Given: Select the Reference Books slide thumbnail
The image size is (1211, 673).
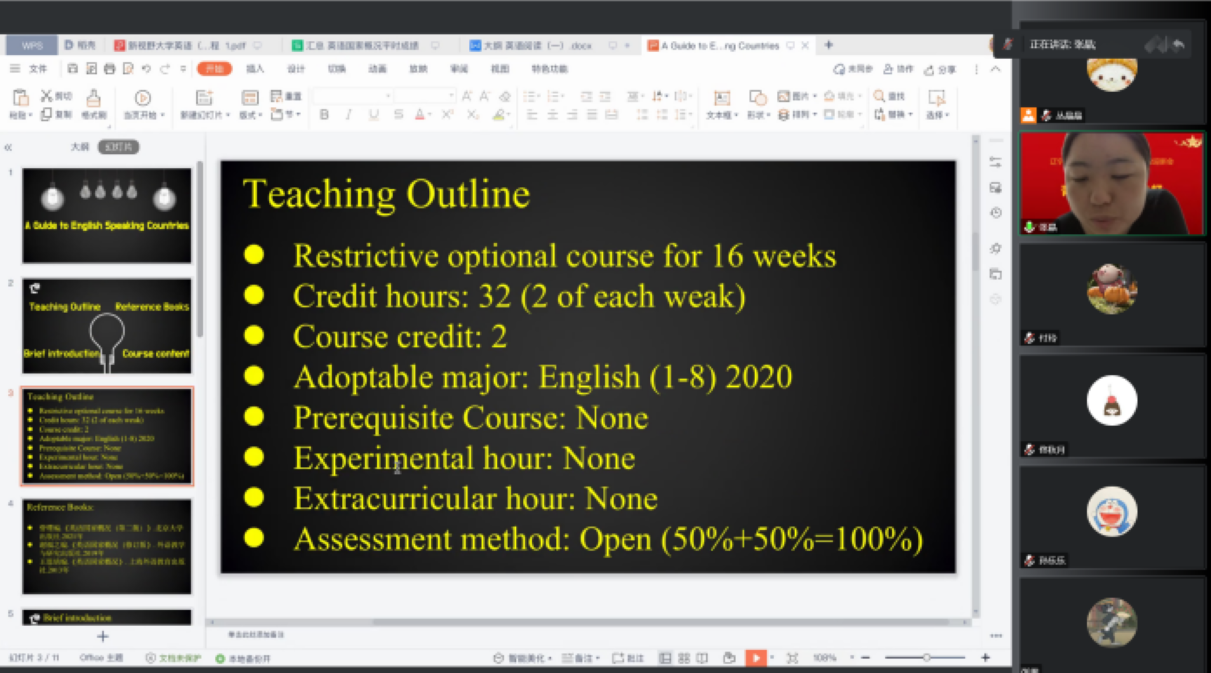Looking at the screenshot, I should click(x=107, y=547).
